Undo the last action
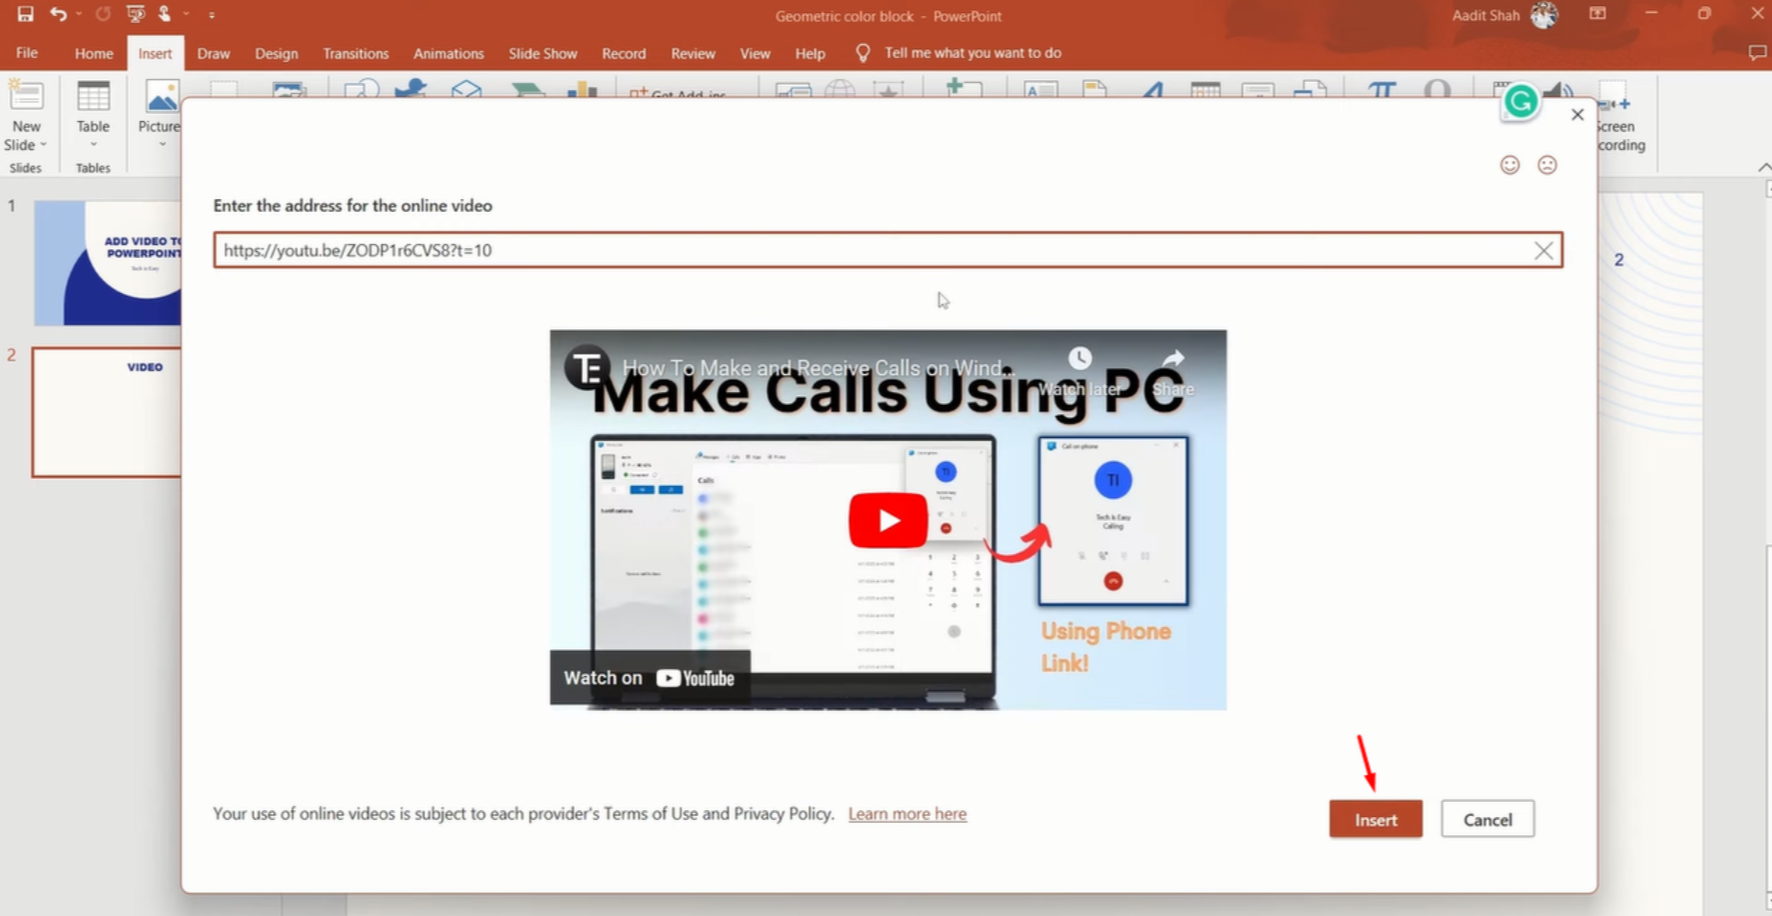Screen dimensions: 1772x916 (58, 14)
